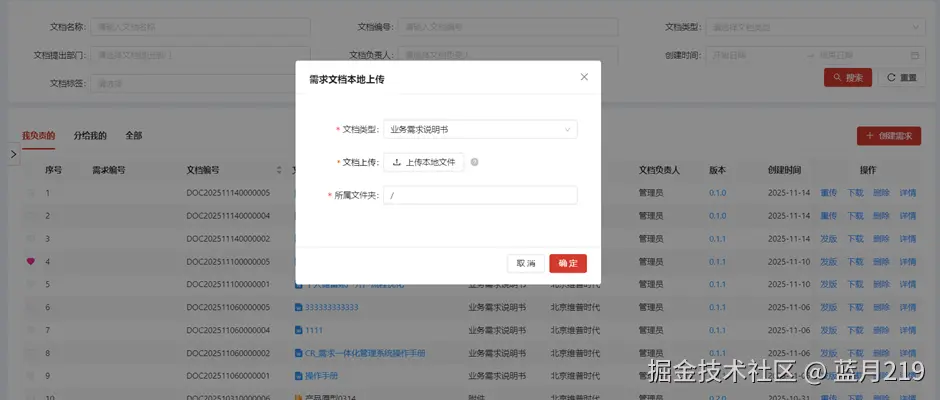The image size is (940, 400).
Task: Click the document icon beside 1111
Action: point(298,330)
